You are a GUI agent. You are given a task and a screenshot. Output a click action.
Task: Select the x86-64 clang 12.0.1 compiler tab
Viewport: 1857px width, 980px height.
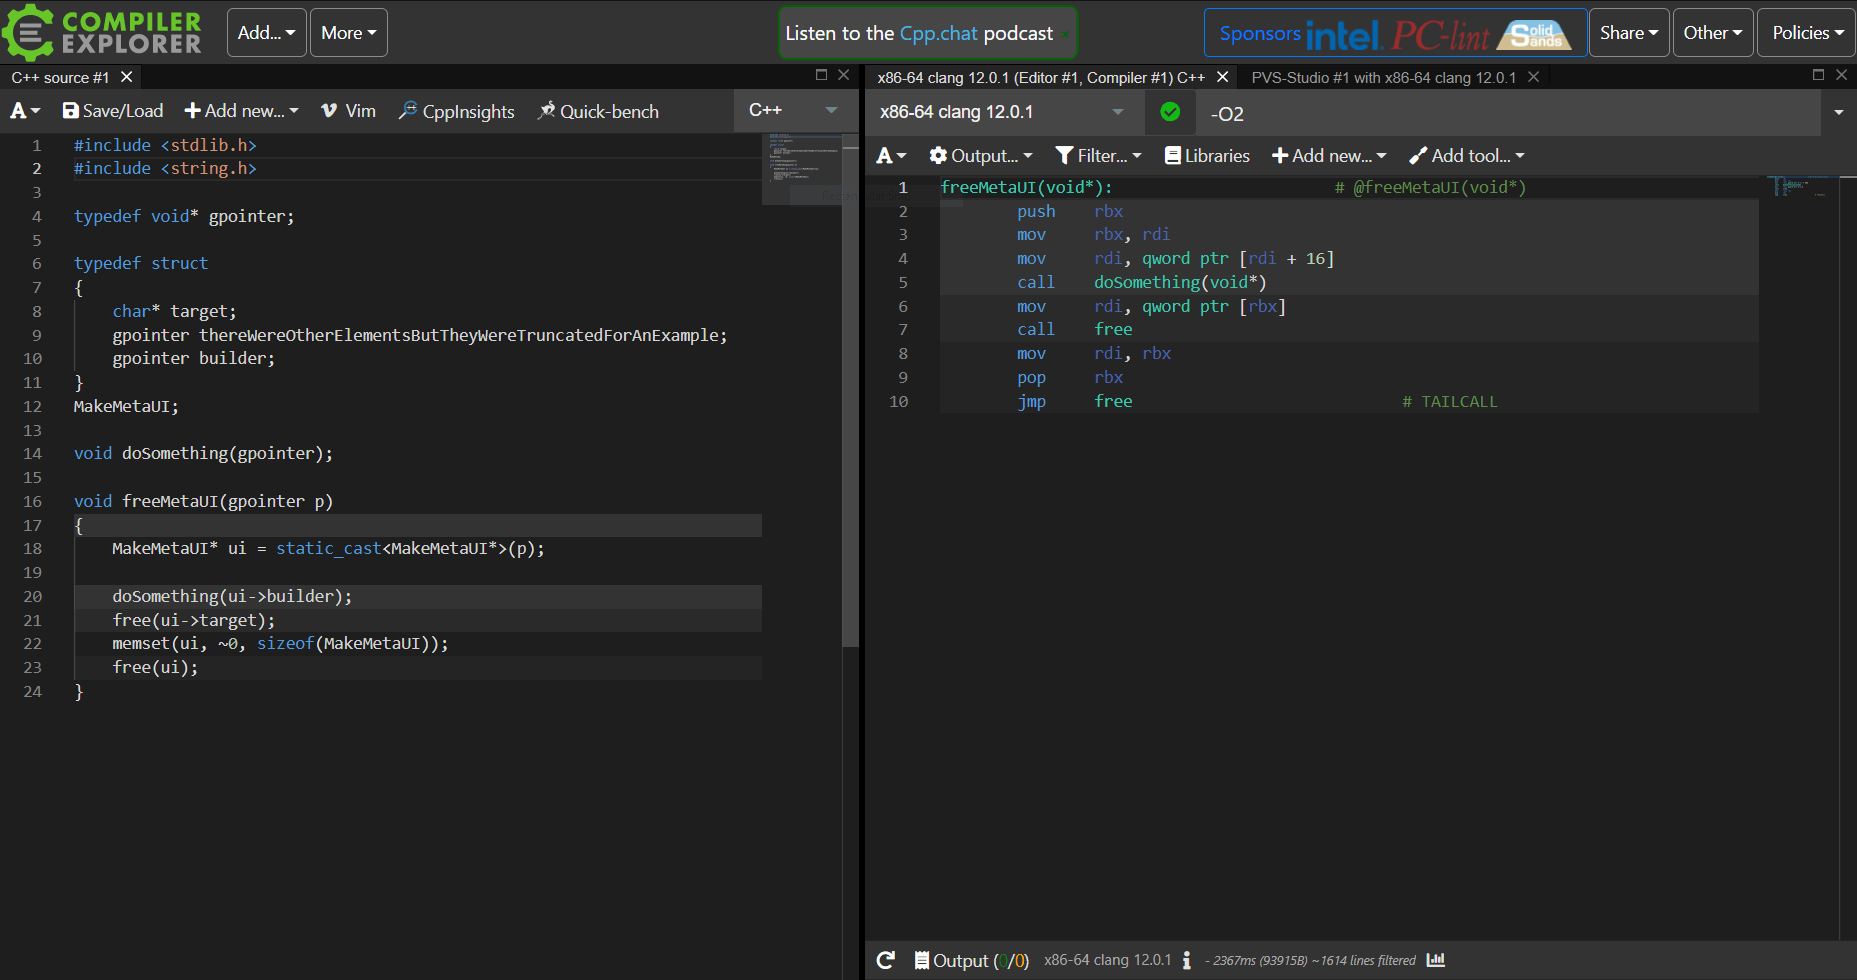tap(1040, 77)
